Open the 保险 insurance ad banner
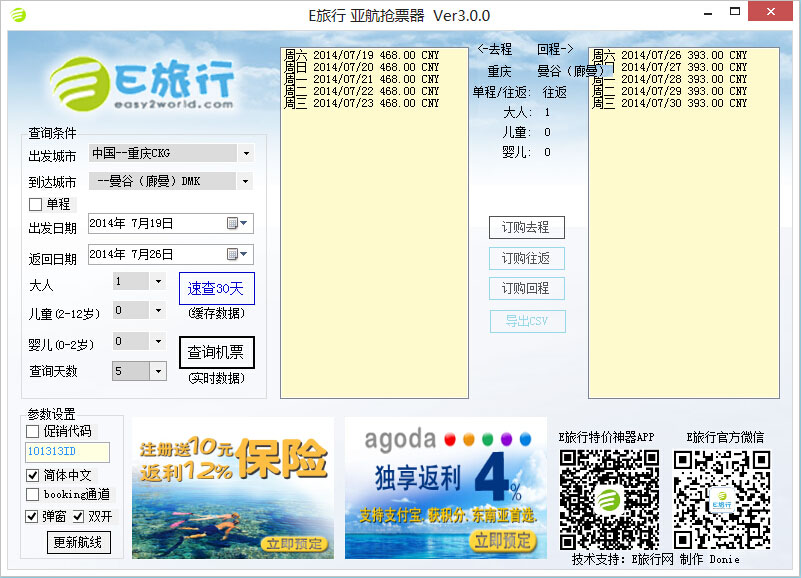The image size is (801, 578). click(x=232, y=487)
